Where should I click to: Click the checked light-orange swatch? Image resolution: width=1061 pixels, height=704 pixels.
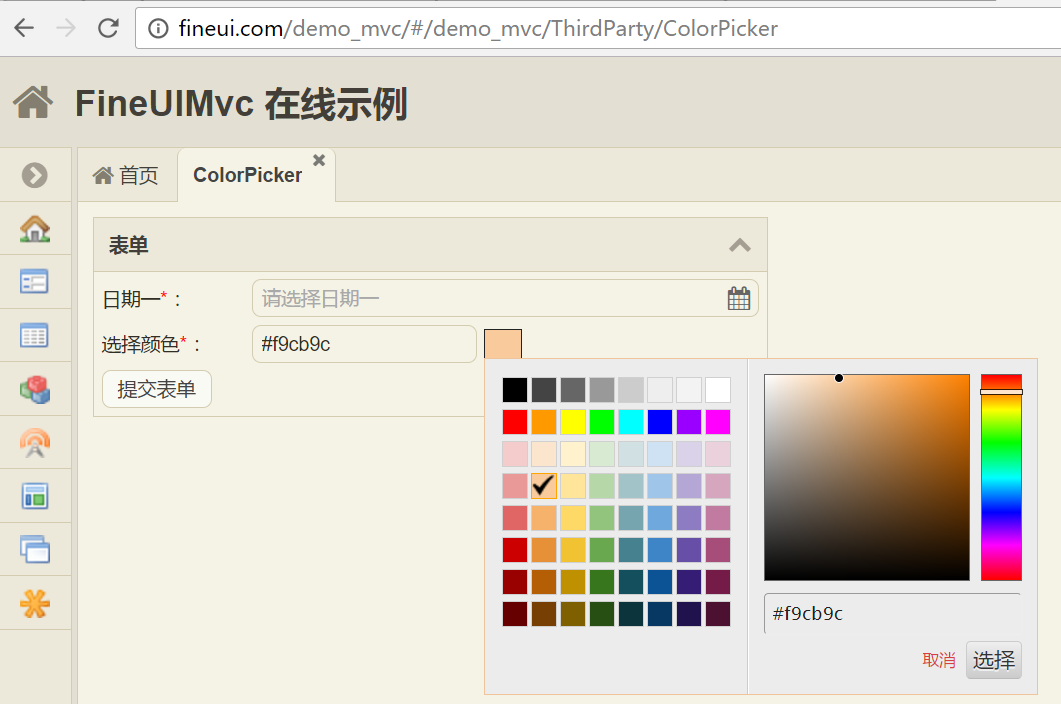[x=543, y=485]
